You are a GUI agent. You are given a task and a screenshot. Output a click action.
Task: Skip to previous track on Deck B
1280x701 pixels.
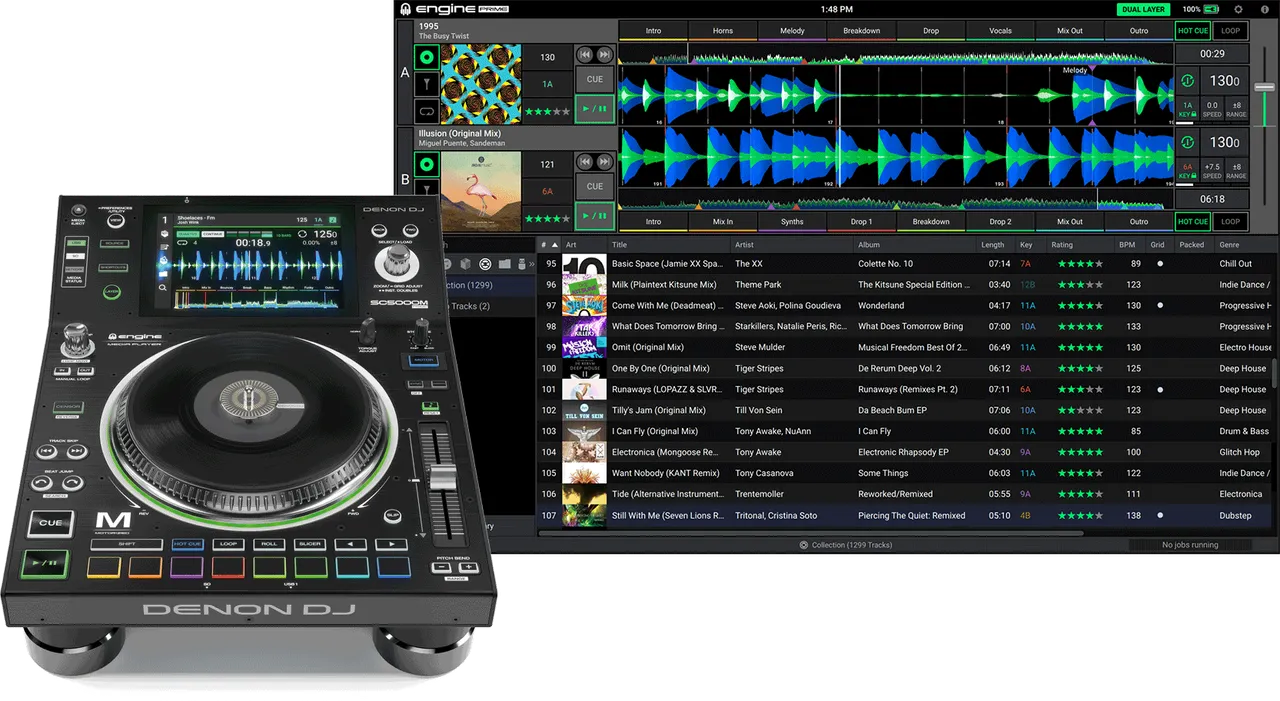[586, 161]
